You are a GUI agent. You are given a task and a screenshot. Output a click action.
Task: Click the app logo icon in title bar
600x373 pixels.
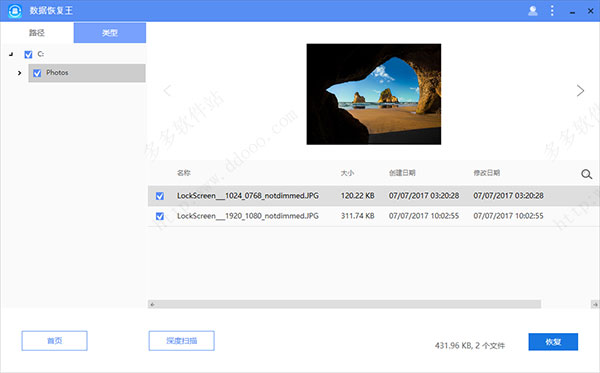(15, 11)
